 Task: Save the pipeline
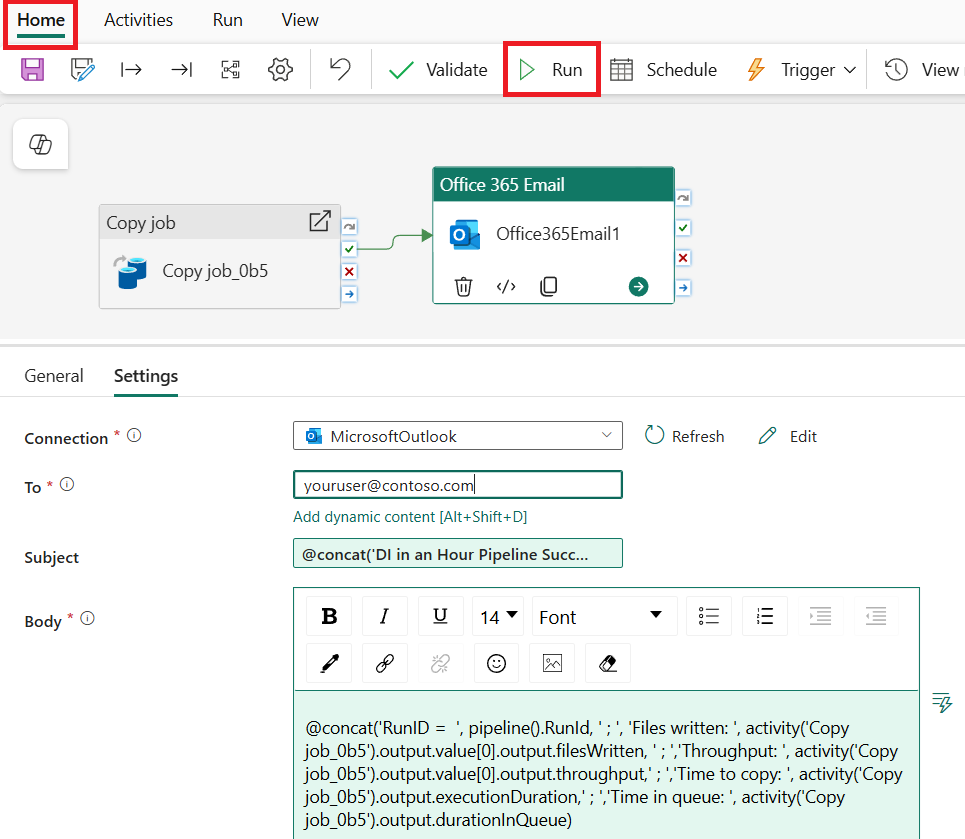pos(31,69)
